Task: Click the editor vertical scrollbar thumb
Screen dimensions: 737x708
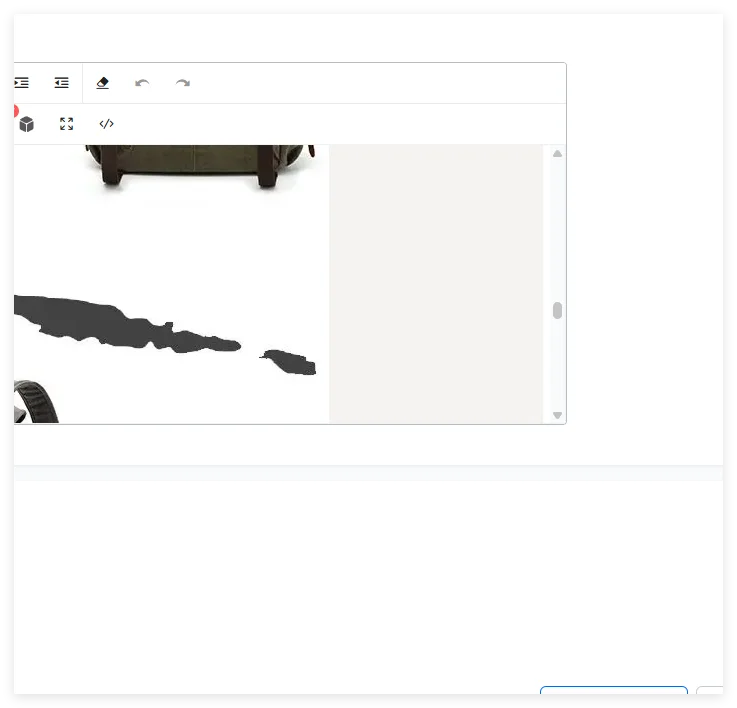Action: point(557,311)
